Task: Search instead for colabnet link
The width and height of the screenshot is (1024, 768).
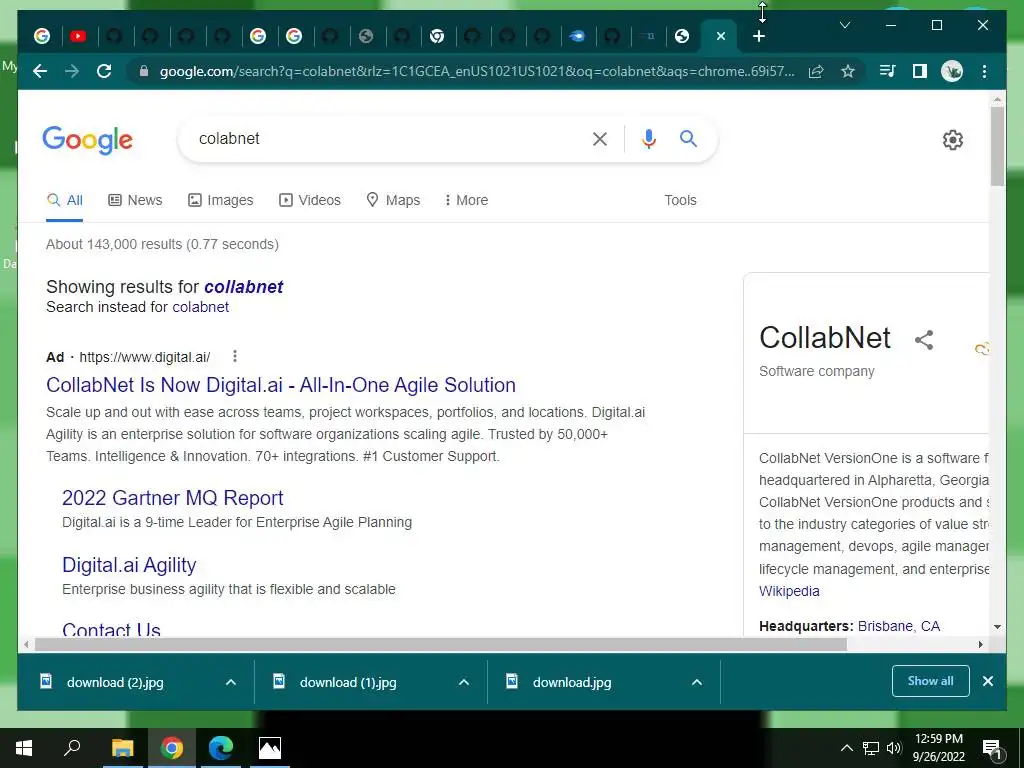Action: (x=200, y=307)
